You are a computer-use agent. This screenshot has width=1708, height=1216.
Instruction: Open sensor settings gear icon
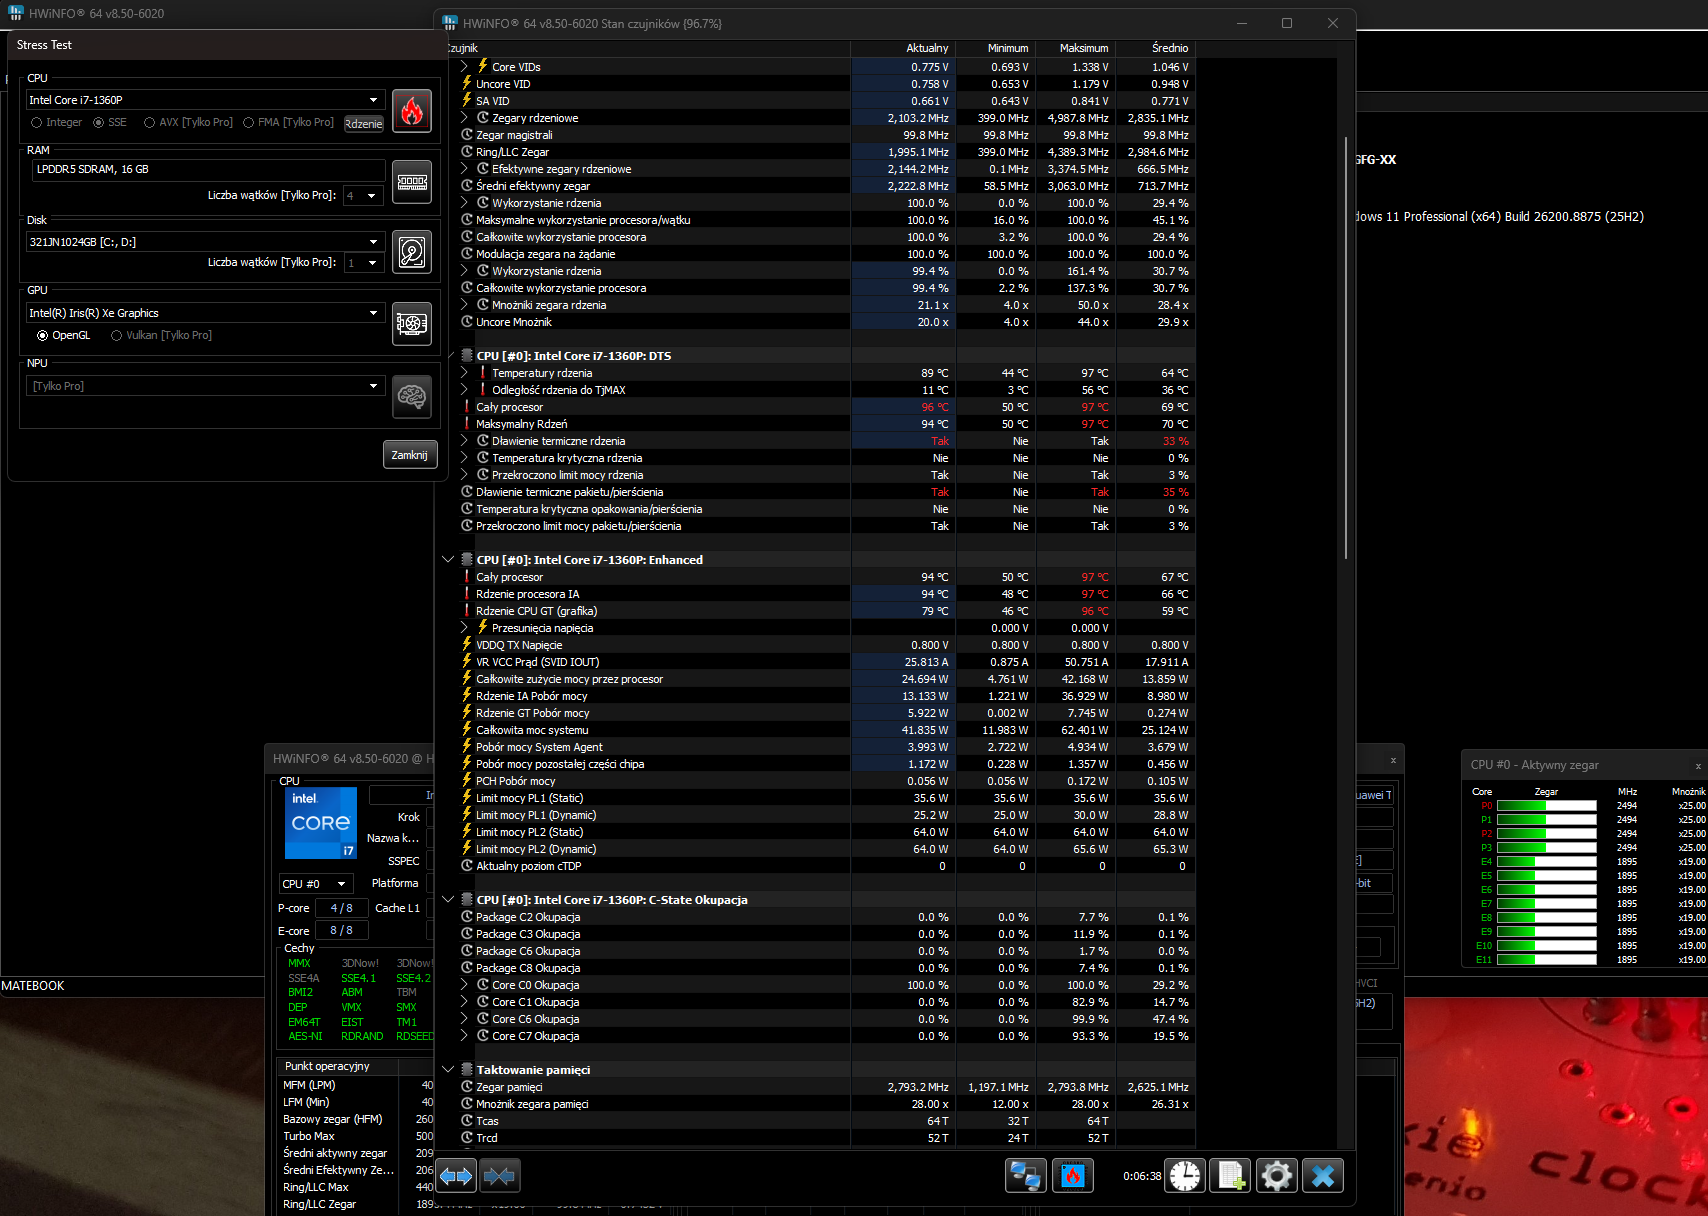pyautogui.click(x=1277, y=1176)
